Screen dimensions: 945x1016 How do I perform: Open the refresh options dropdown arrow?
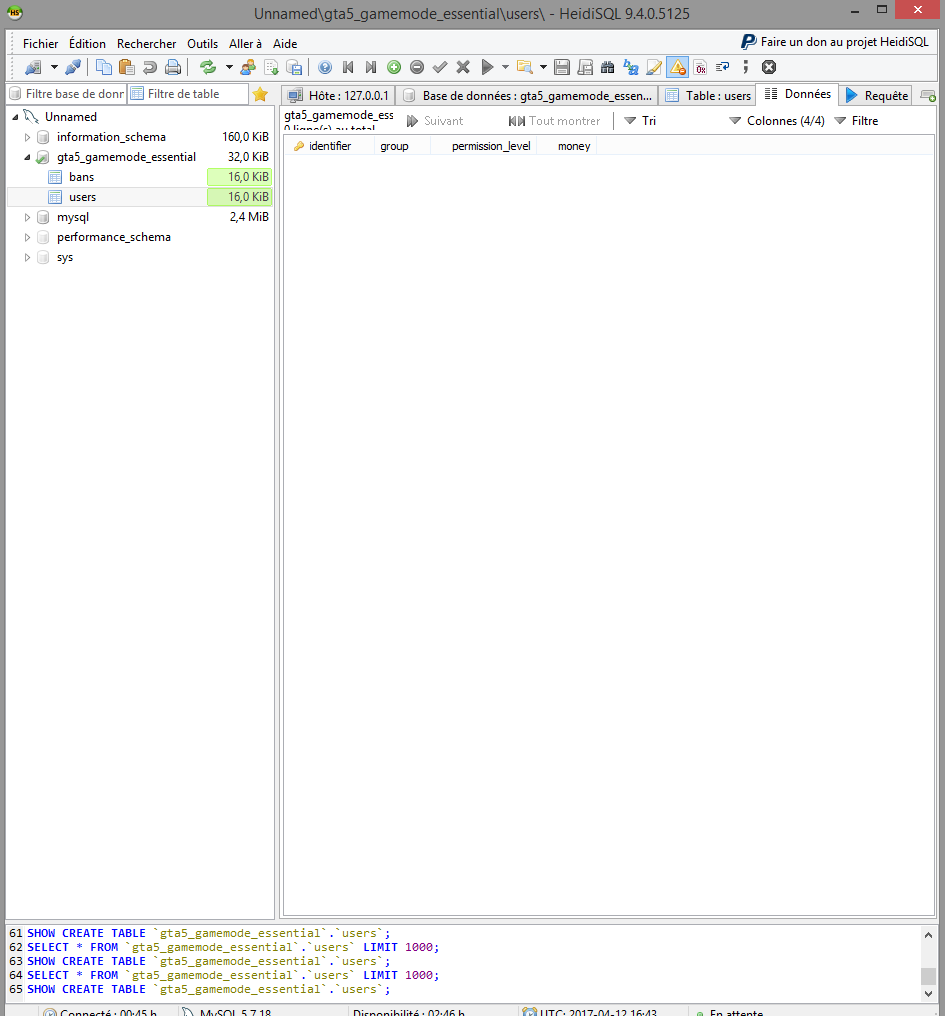(229, 67)
